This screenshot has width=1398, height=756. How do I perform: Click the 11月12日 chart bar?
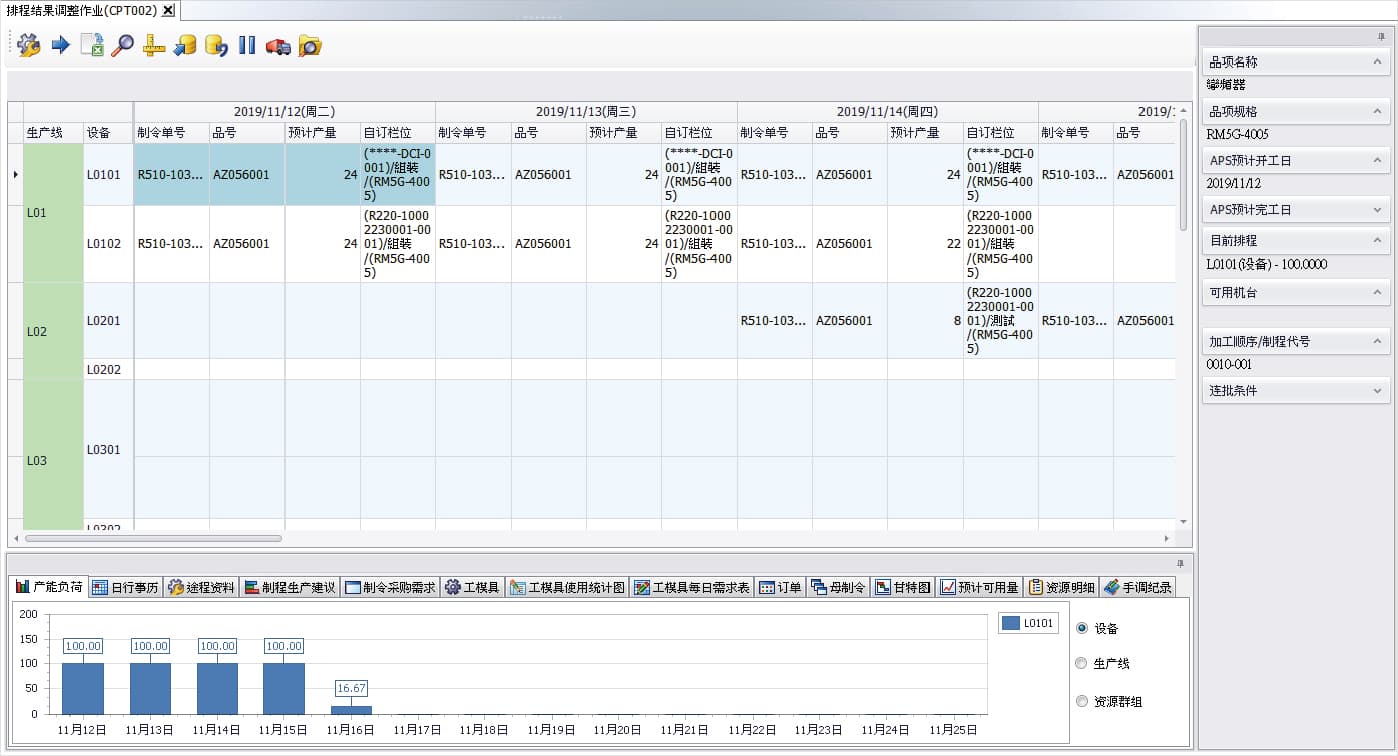[x=82, y=688]
